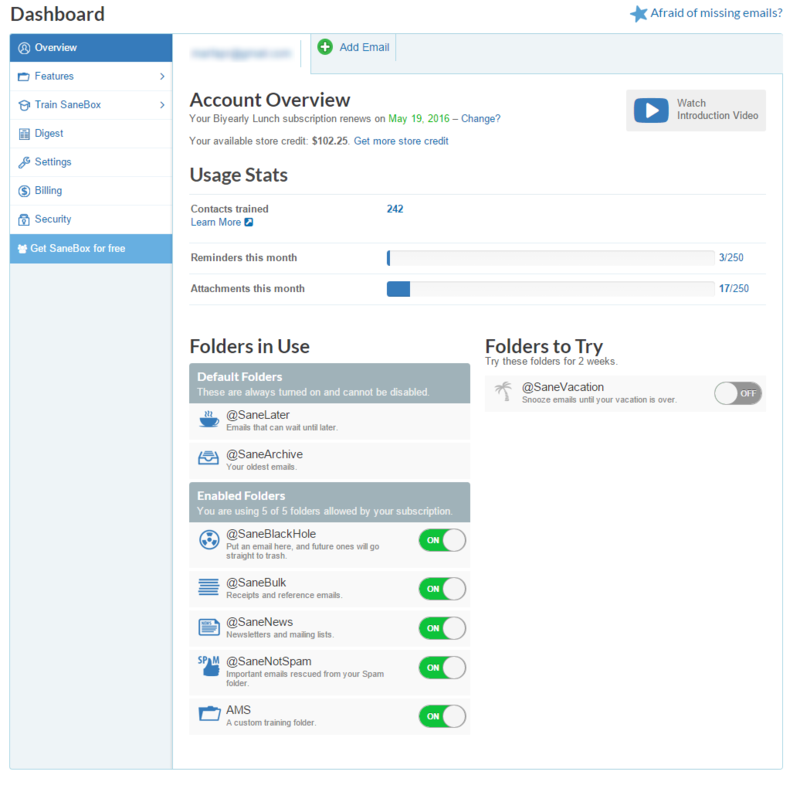Expand the Features menu chevron

(162, 77)
